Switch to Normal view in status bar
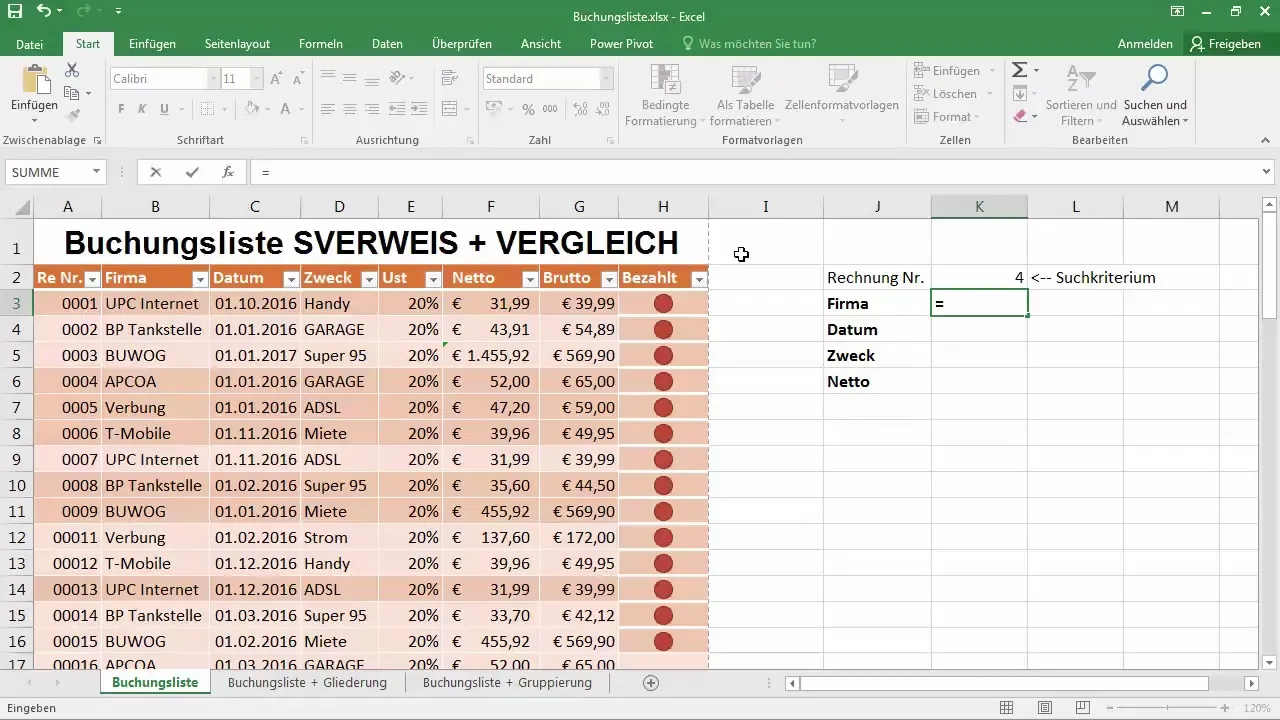Viewport: 1280px width, 720px height. pos(1006,708)
